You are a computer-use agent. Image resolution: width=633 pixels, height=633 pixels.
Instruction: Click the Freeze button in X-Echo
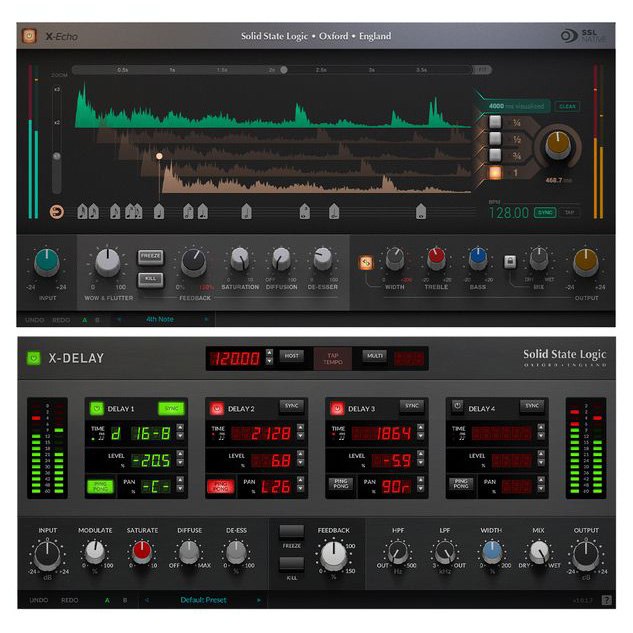pos(151,256)
